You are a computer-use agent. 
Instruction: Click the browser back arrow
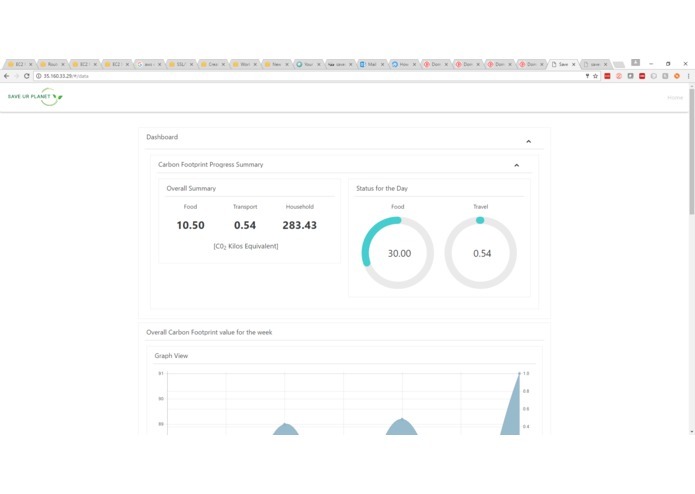pyautogui.click(x=6, y=76)
